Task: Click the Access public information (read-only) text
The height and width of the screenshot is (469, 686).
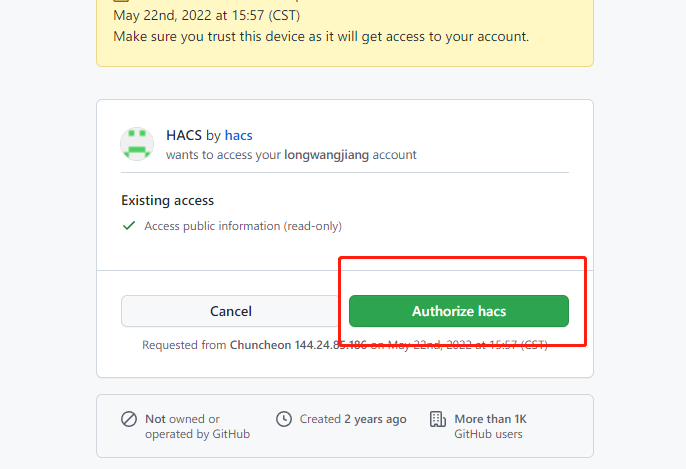Action: pyautogui.click(x=243, y=226)
